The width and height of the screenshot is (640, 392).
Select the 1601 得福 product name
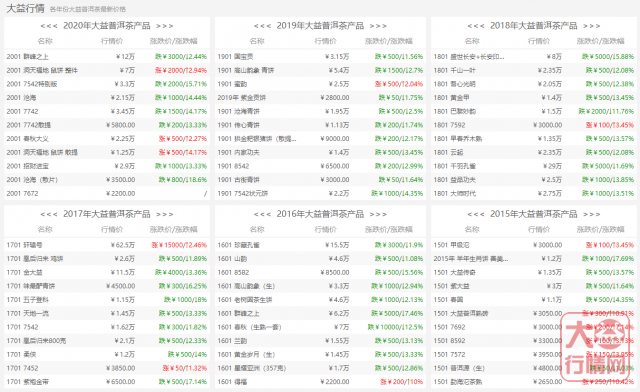[232, 382]
